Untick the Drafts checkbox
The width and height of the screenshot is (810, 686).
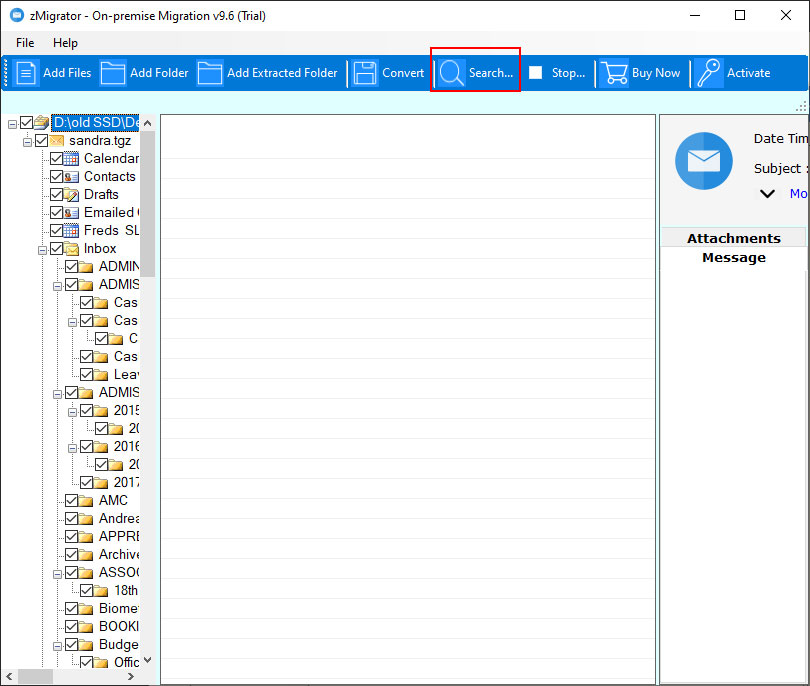pos(56,195)
